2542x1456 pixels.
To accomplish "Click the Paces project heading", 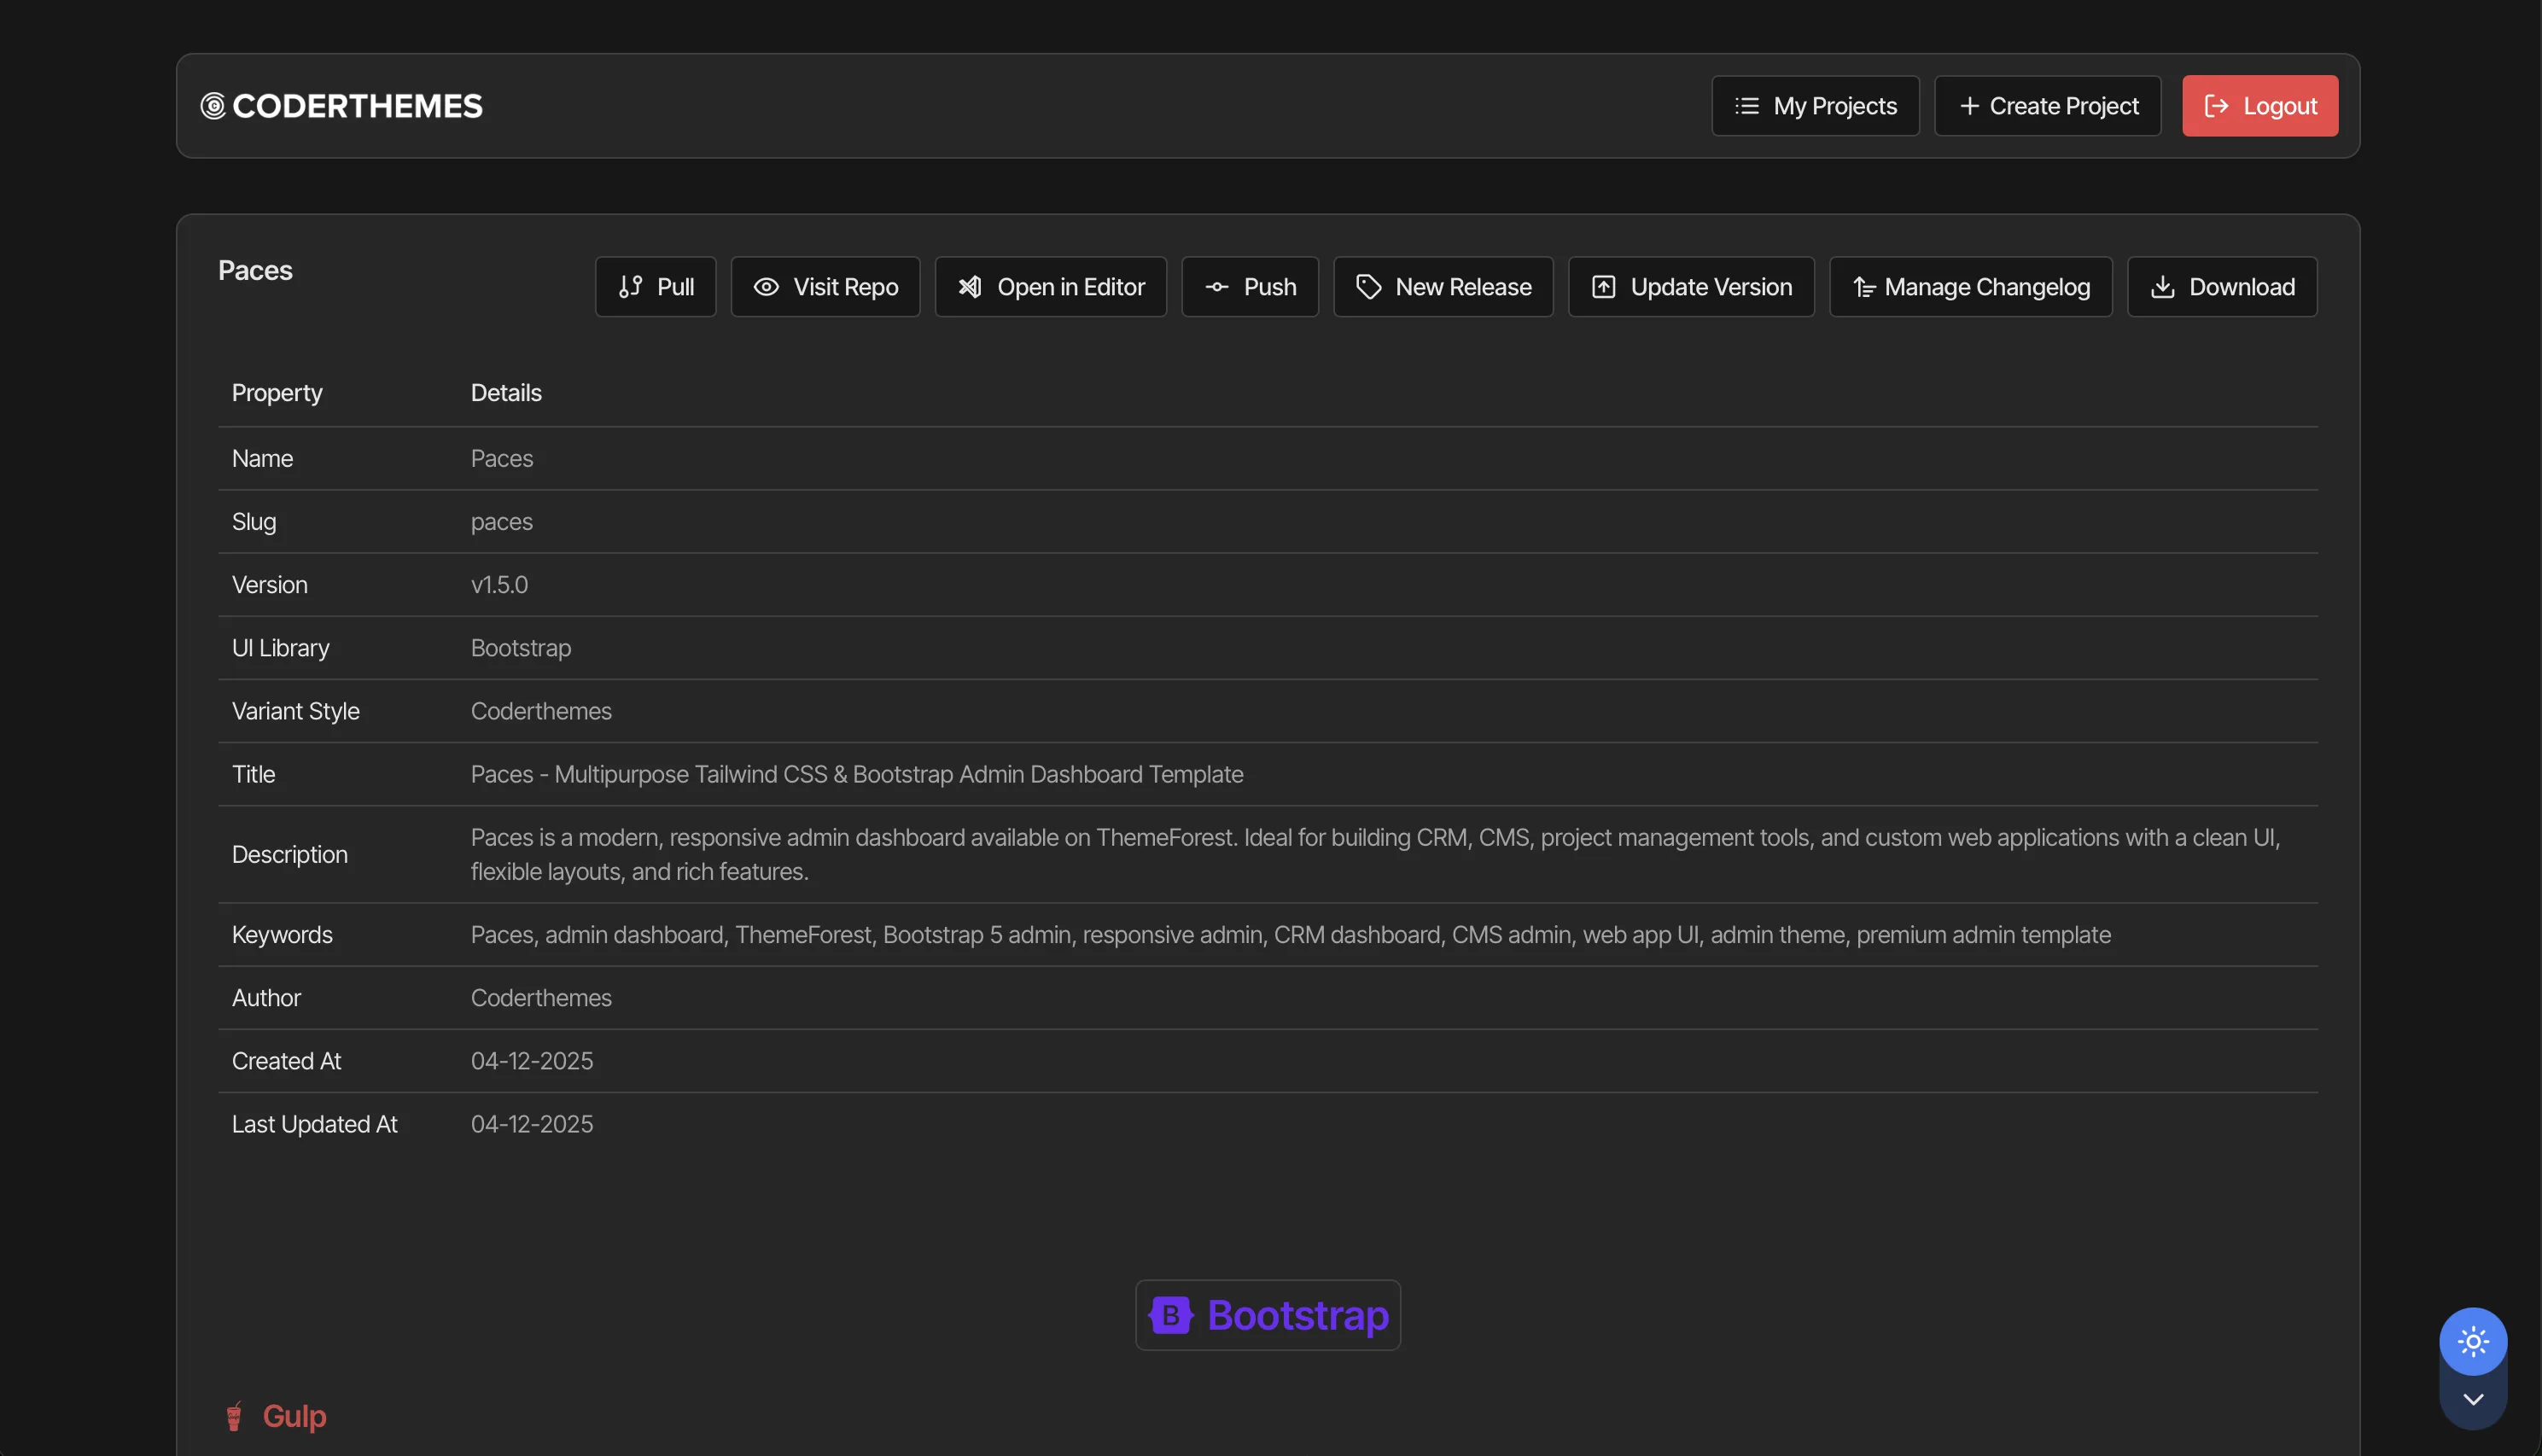I will coord(255,271).
